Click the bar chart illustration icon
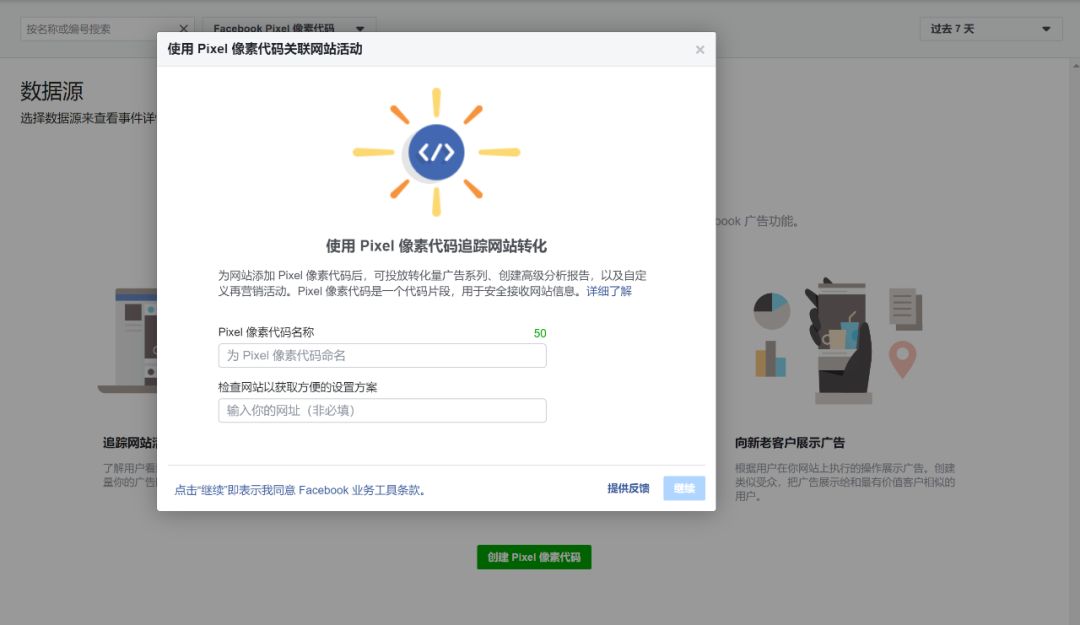1080x625 pixels. (771, 358)
